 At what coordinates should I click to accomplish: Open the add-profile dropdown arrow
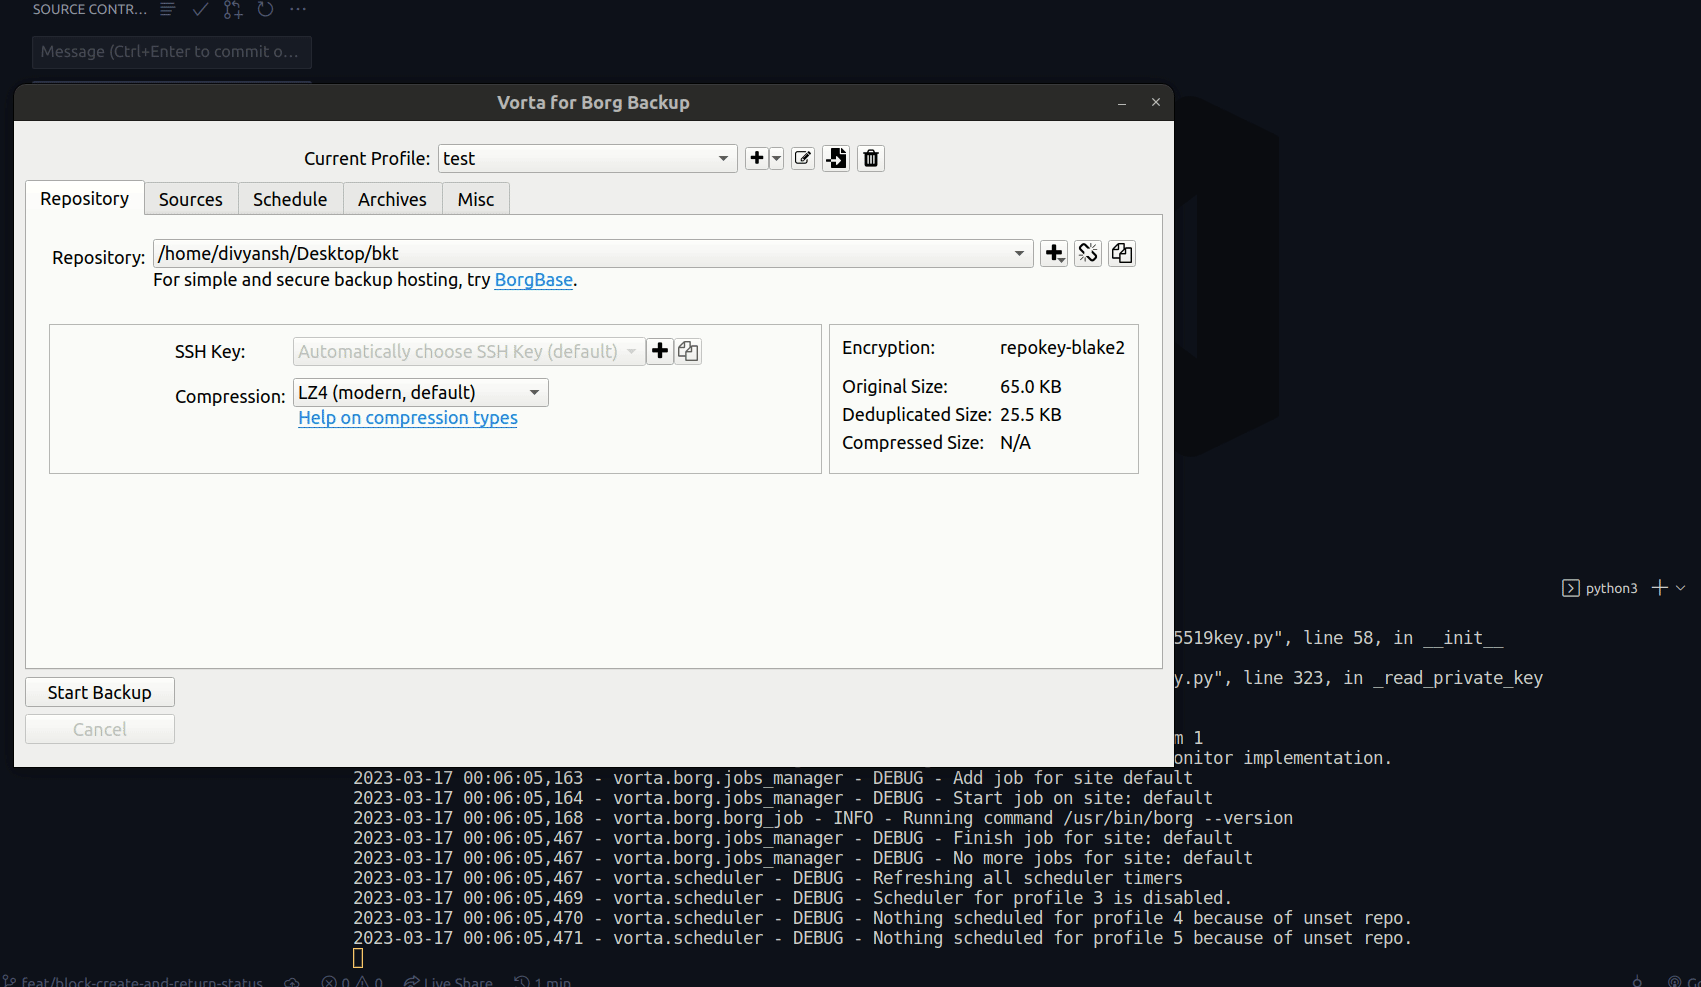[777, 158]
